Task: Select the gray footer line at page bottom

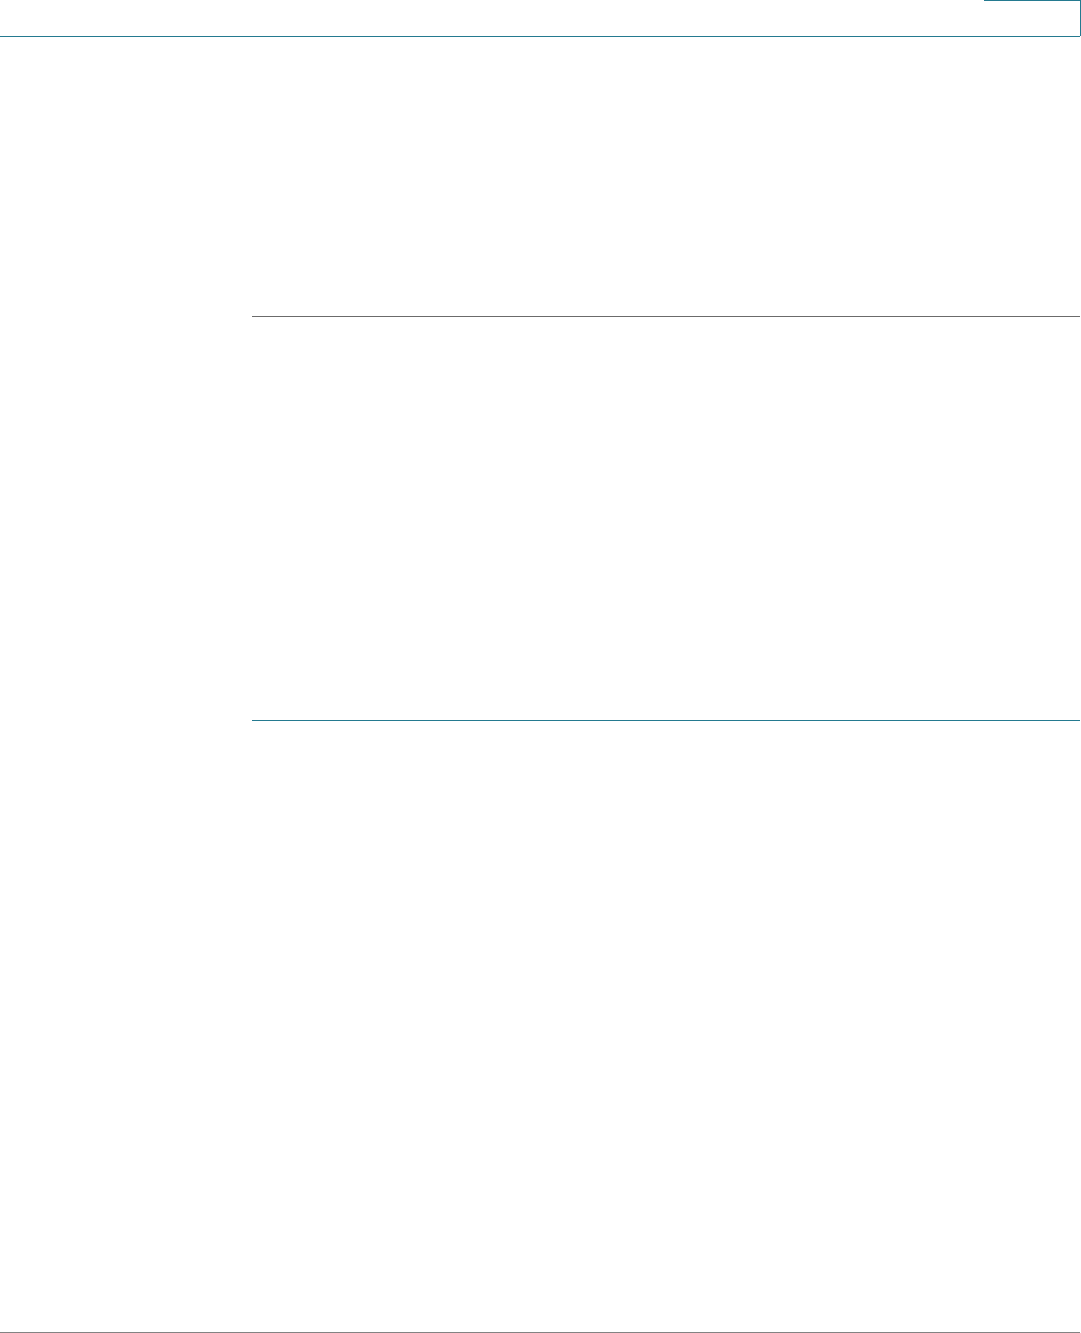Action: click(x=540, y=1332)
